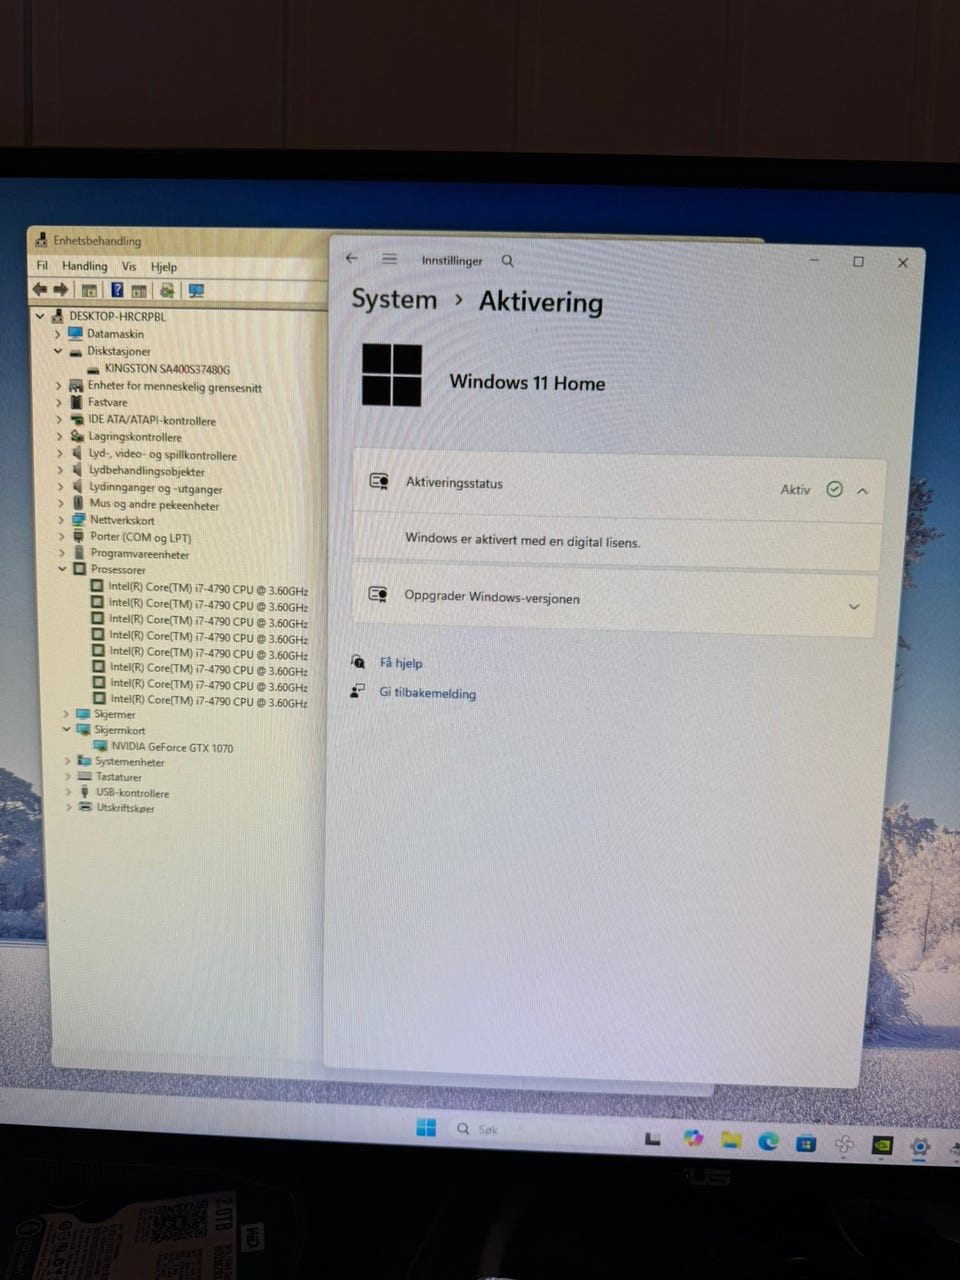Collapse the Diskstasjoner category

point(58,351)
